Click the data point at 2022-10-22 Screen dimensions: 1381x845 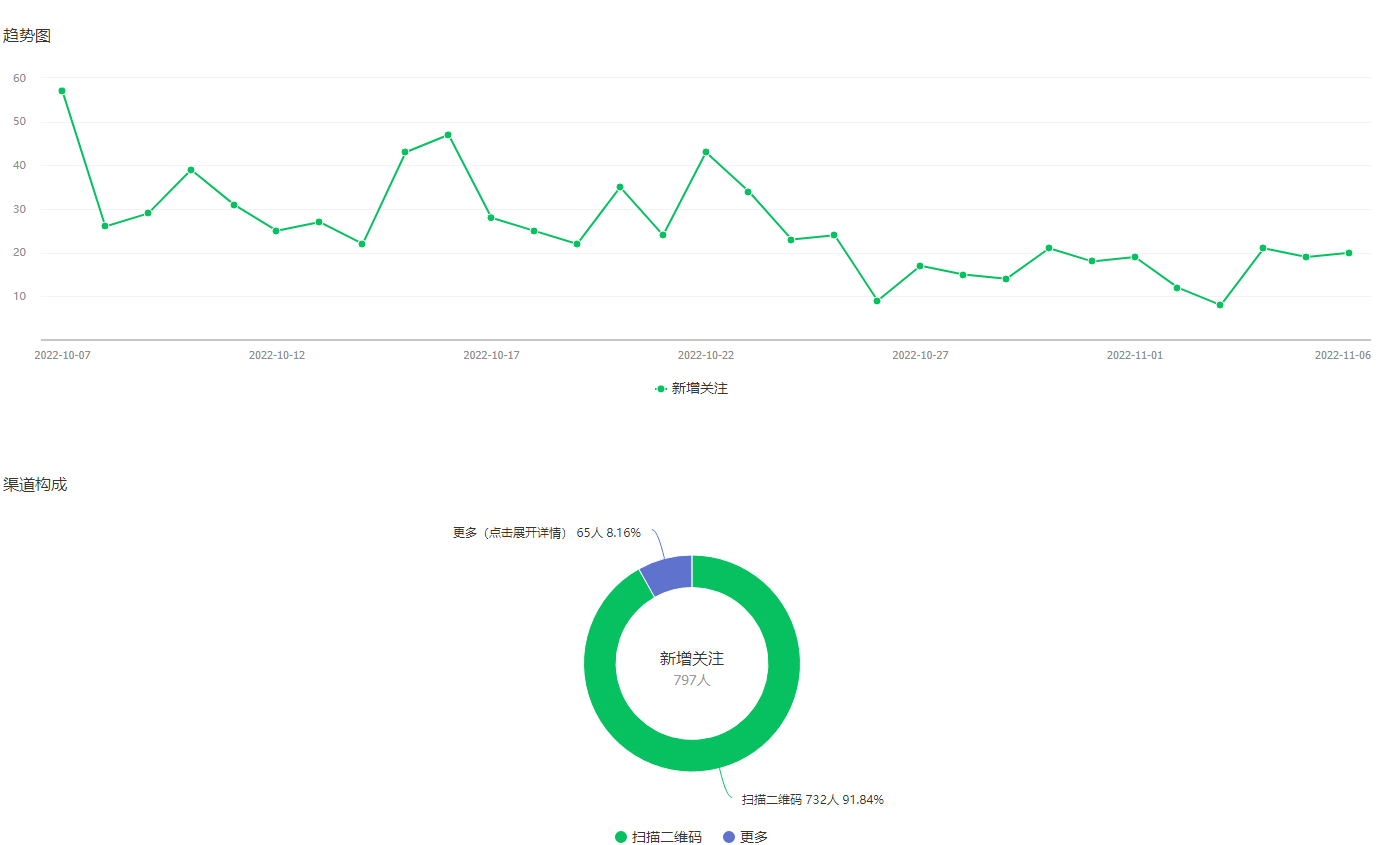(x=706, y=152)
